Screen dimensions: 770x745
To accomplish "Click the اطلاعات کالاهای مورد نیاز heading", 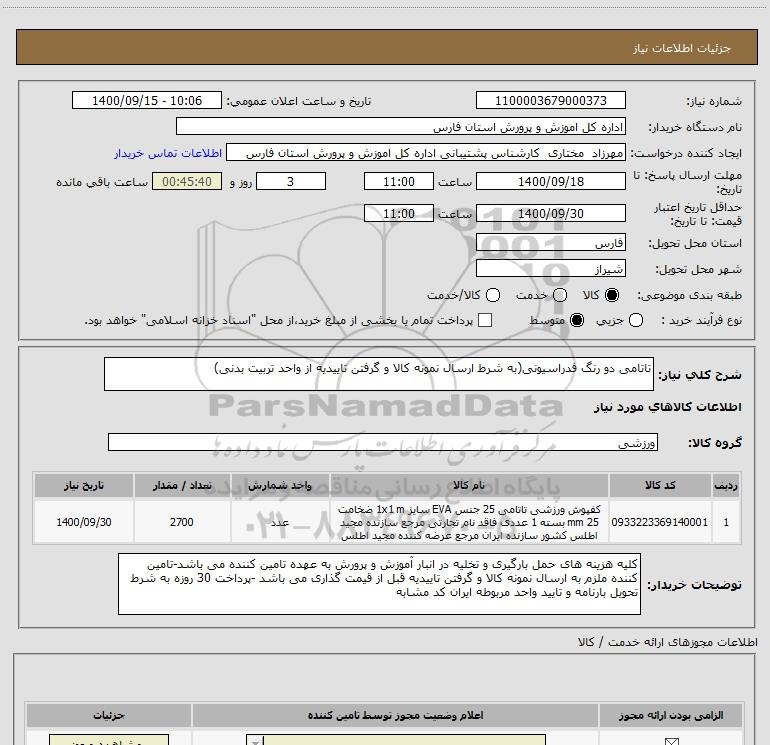I will (x=667, y=407).
